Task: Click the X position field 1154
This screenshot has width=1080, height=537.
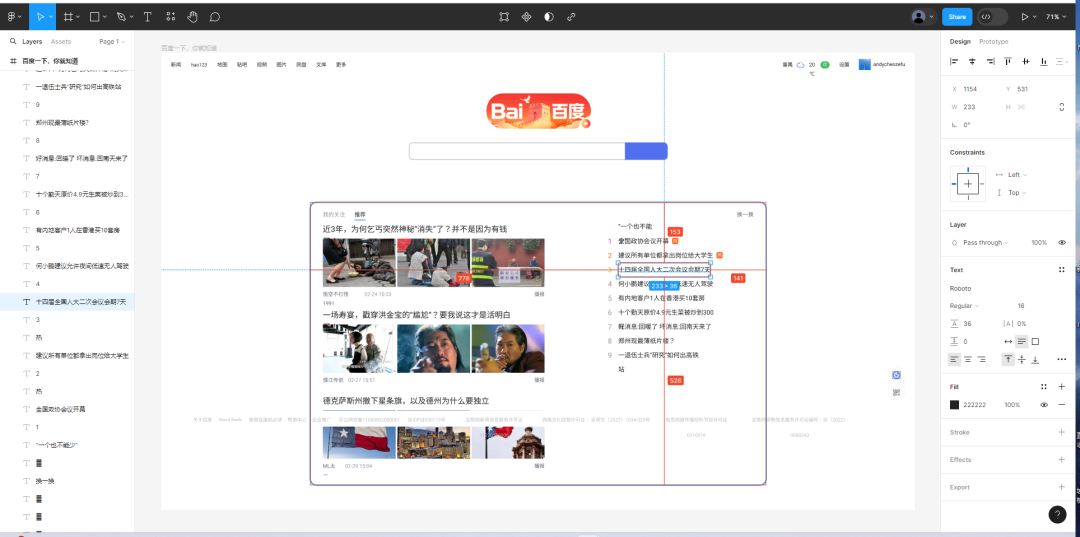Action: pyautogui.click(x=971, y=89)
